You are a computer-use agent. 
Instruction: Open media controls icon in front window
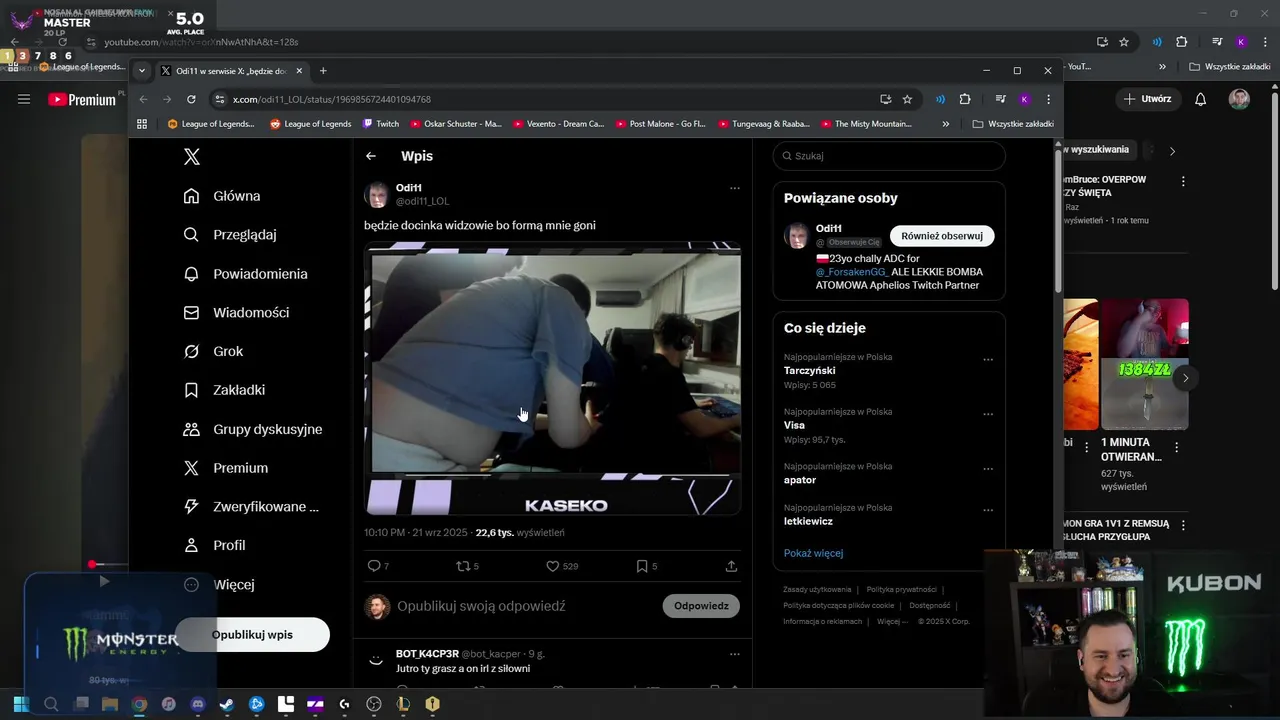pyautogui.click(x=1000, y=99)
